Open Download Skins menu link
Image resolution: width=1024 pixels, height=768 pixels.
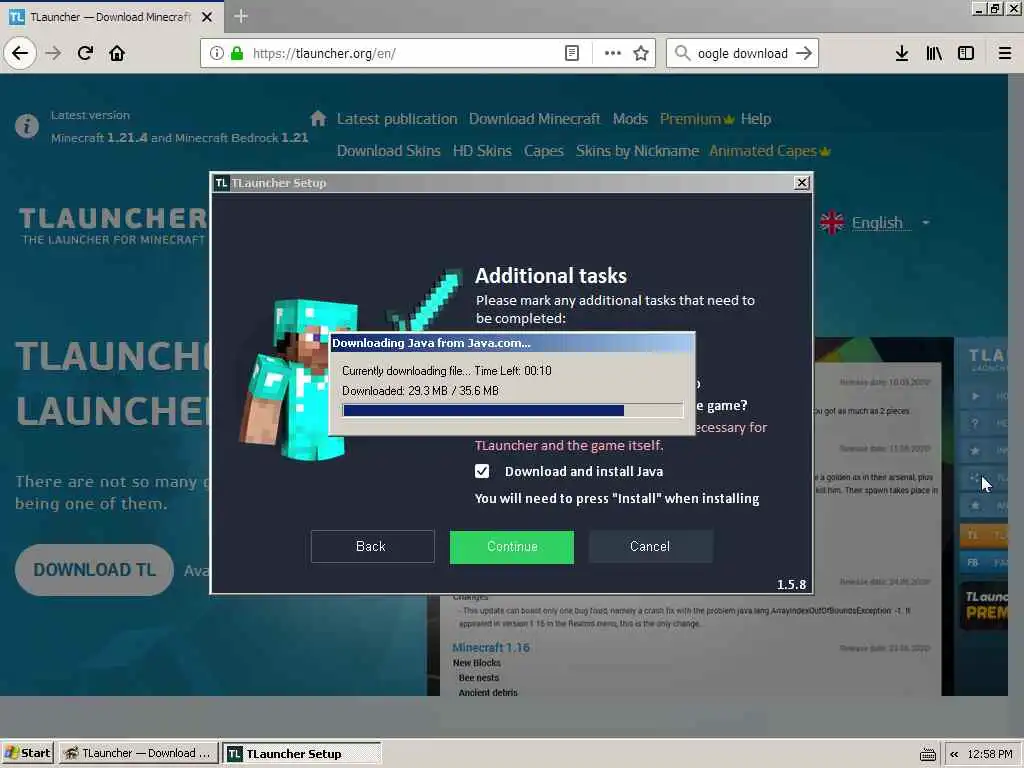pyautogui.click(x=389, y=151)
